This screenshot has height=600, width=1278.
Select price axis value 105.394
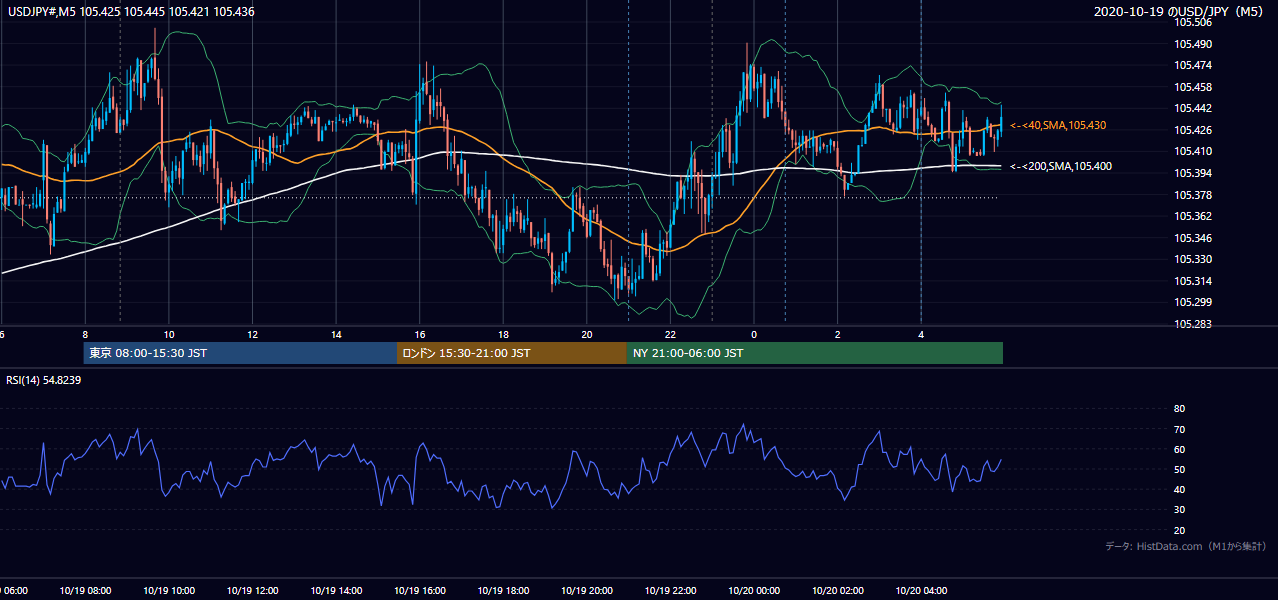1193,173
